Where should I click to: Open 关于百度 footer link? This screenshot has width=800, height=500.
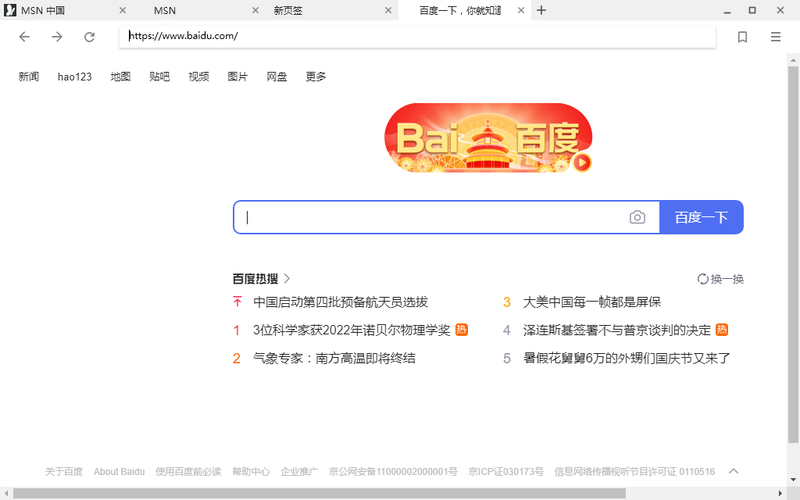pos(64,471)
